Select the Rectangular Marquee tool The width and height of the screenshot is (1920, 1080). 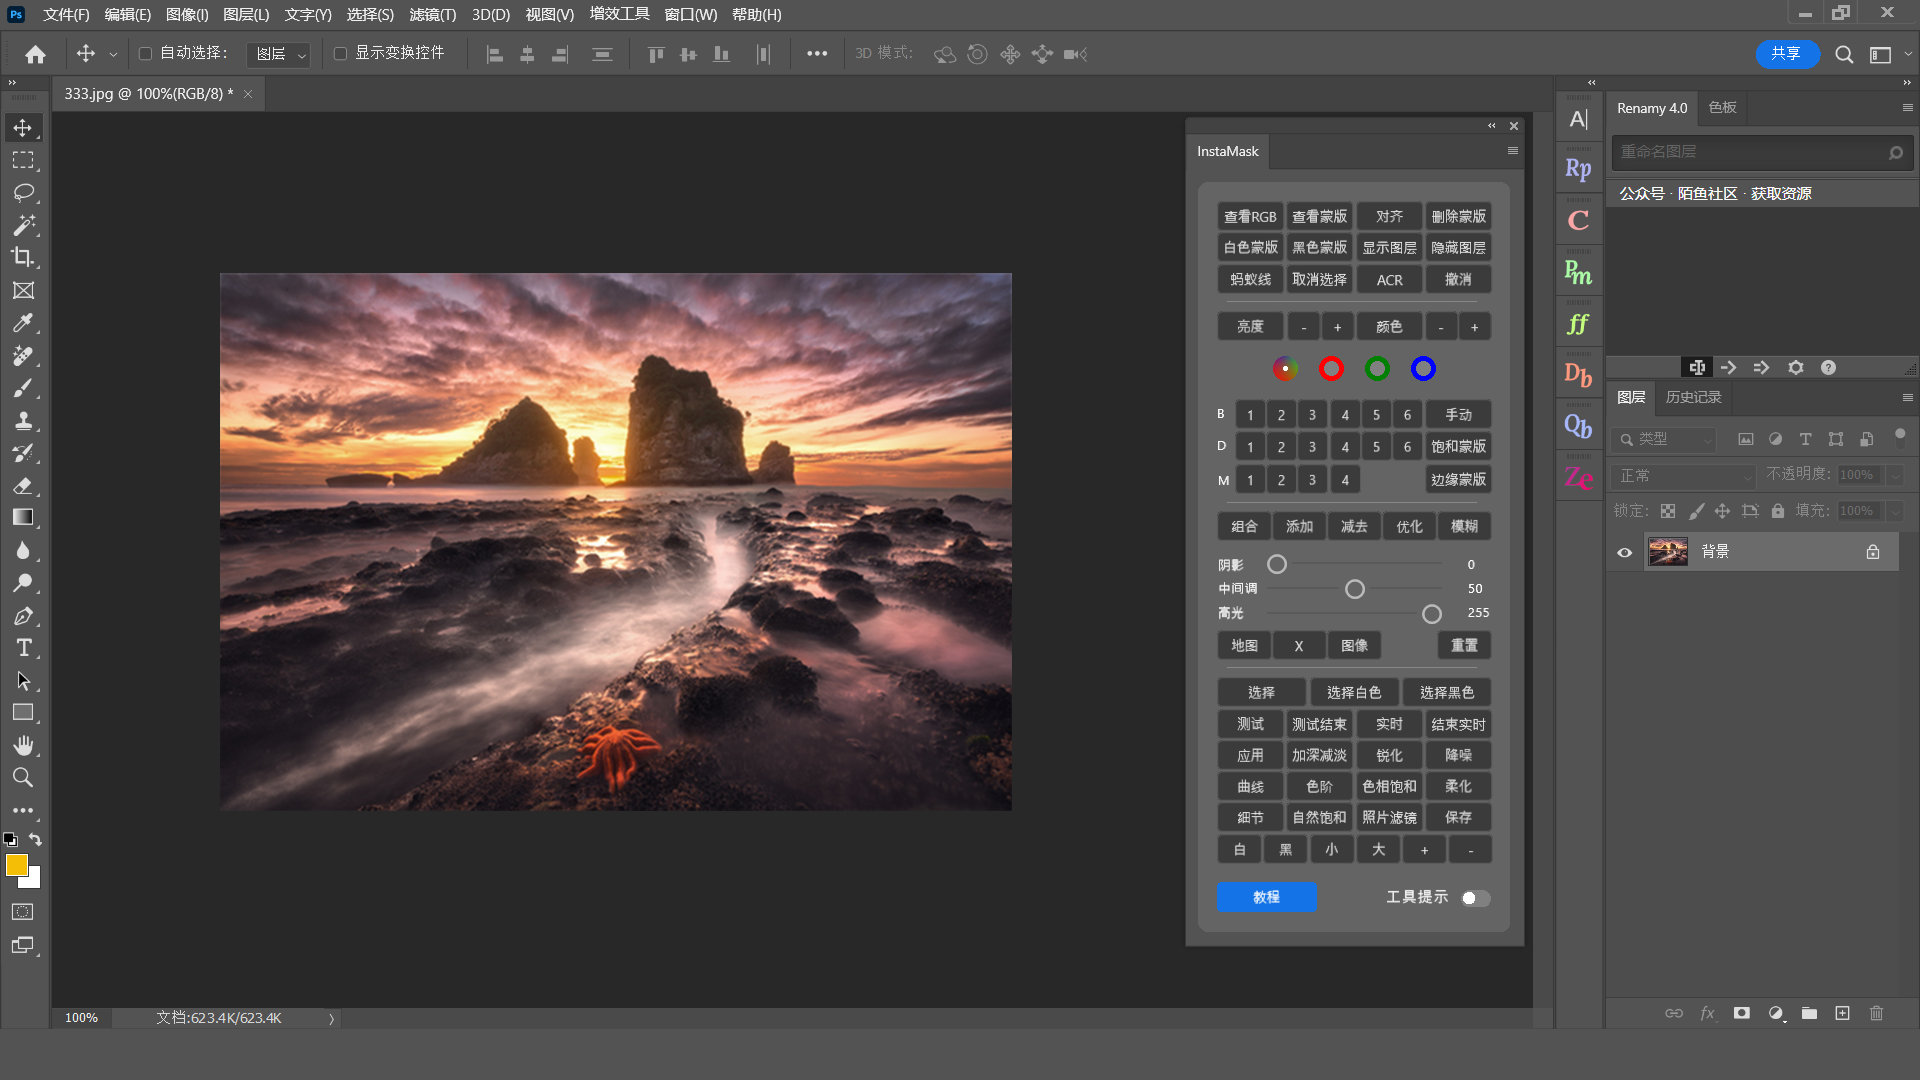pyautogui.click(x=23, y=160)
